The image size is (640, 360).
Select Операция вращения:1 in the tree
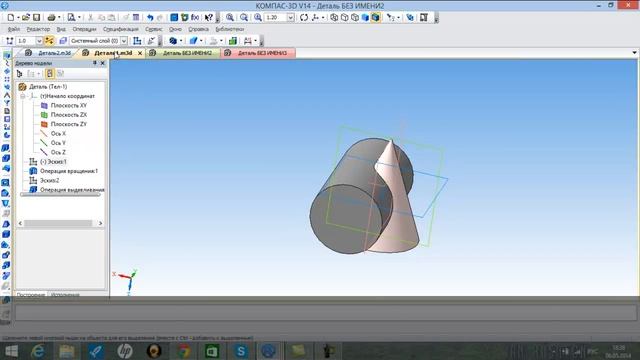69,171
